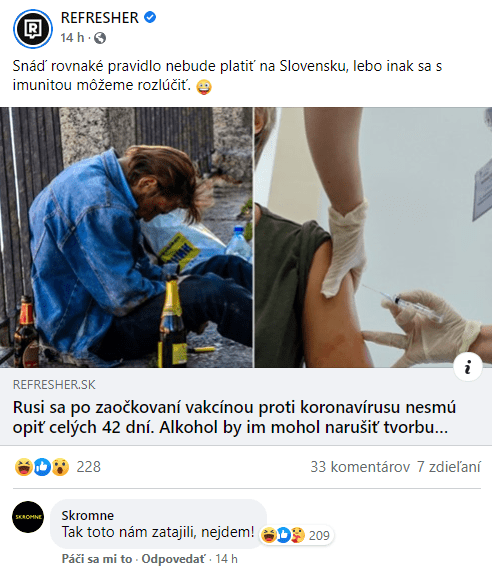Click the '14 h' post timestamp

(x=72, y=38)
